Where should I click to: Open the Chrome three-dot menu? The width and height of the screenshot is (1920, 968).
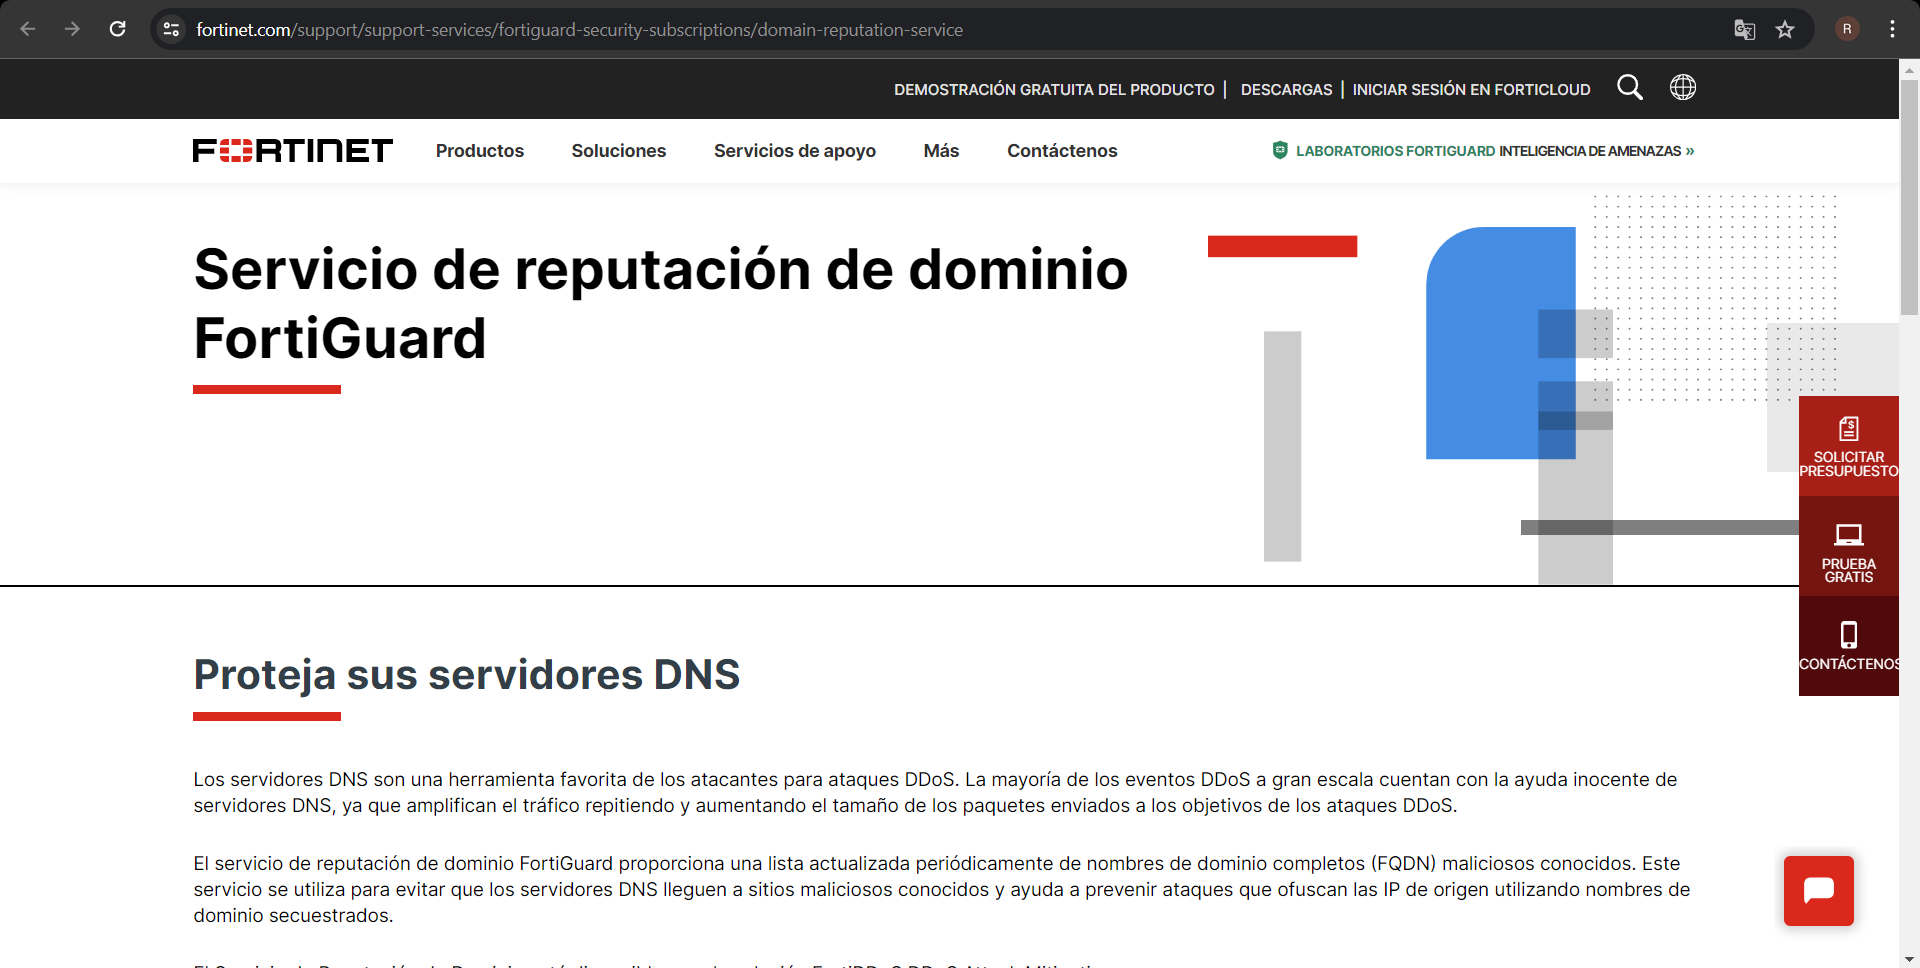1892,29
